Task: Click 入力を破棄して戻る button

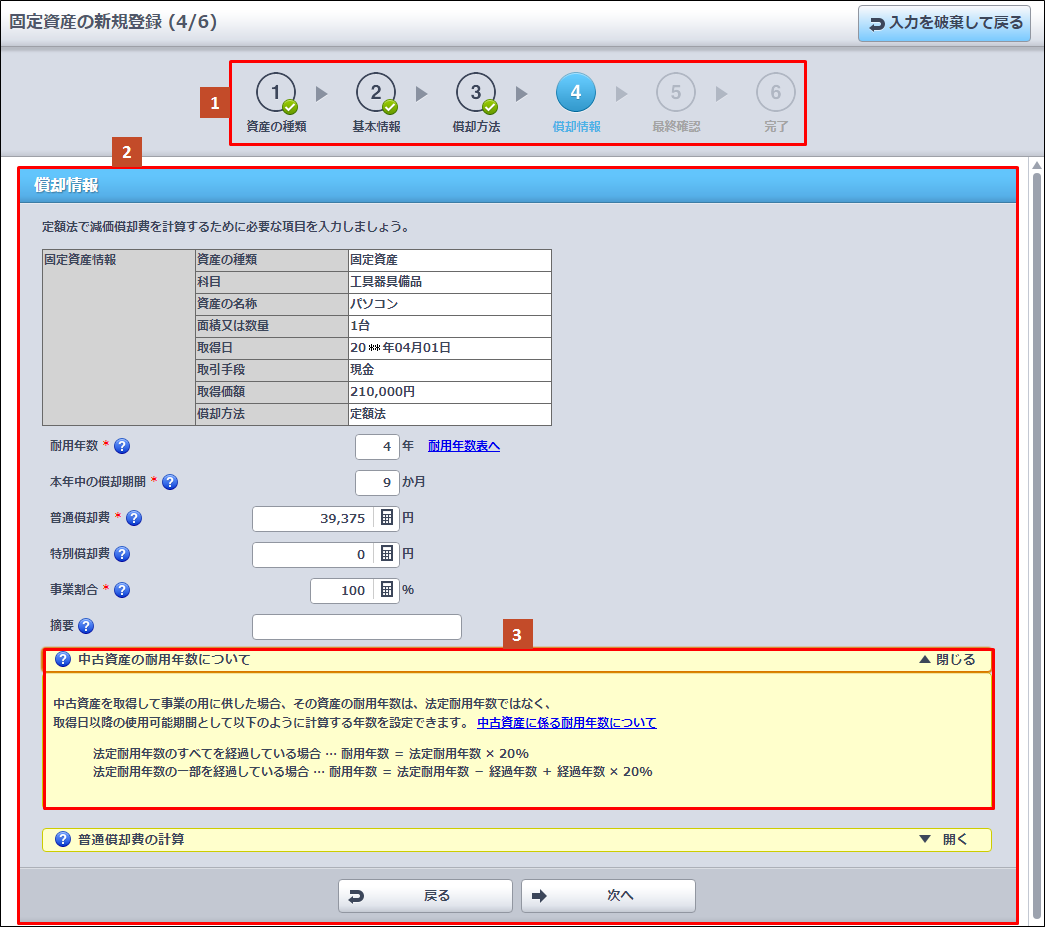Action: pos(944,23)
